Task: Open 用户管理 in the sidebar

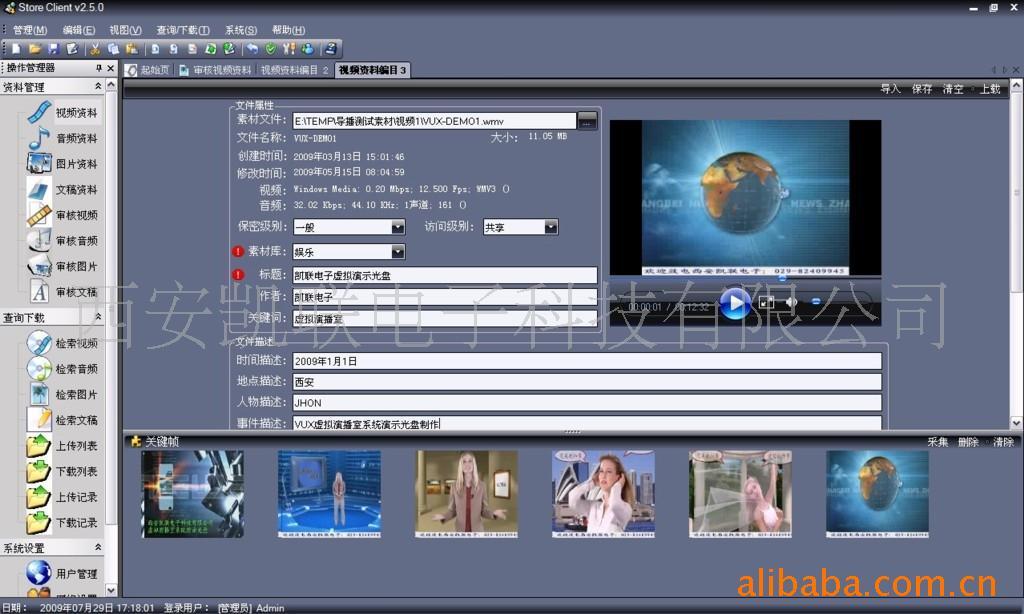Action: click(63, 574)
